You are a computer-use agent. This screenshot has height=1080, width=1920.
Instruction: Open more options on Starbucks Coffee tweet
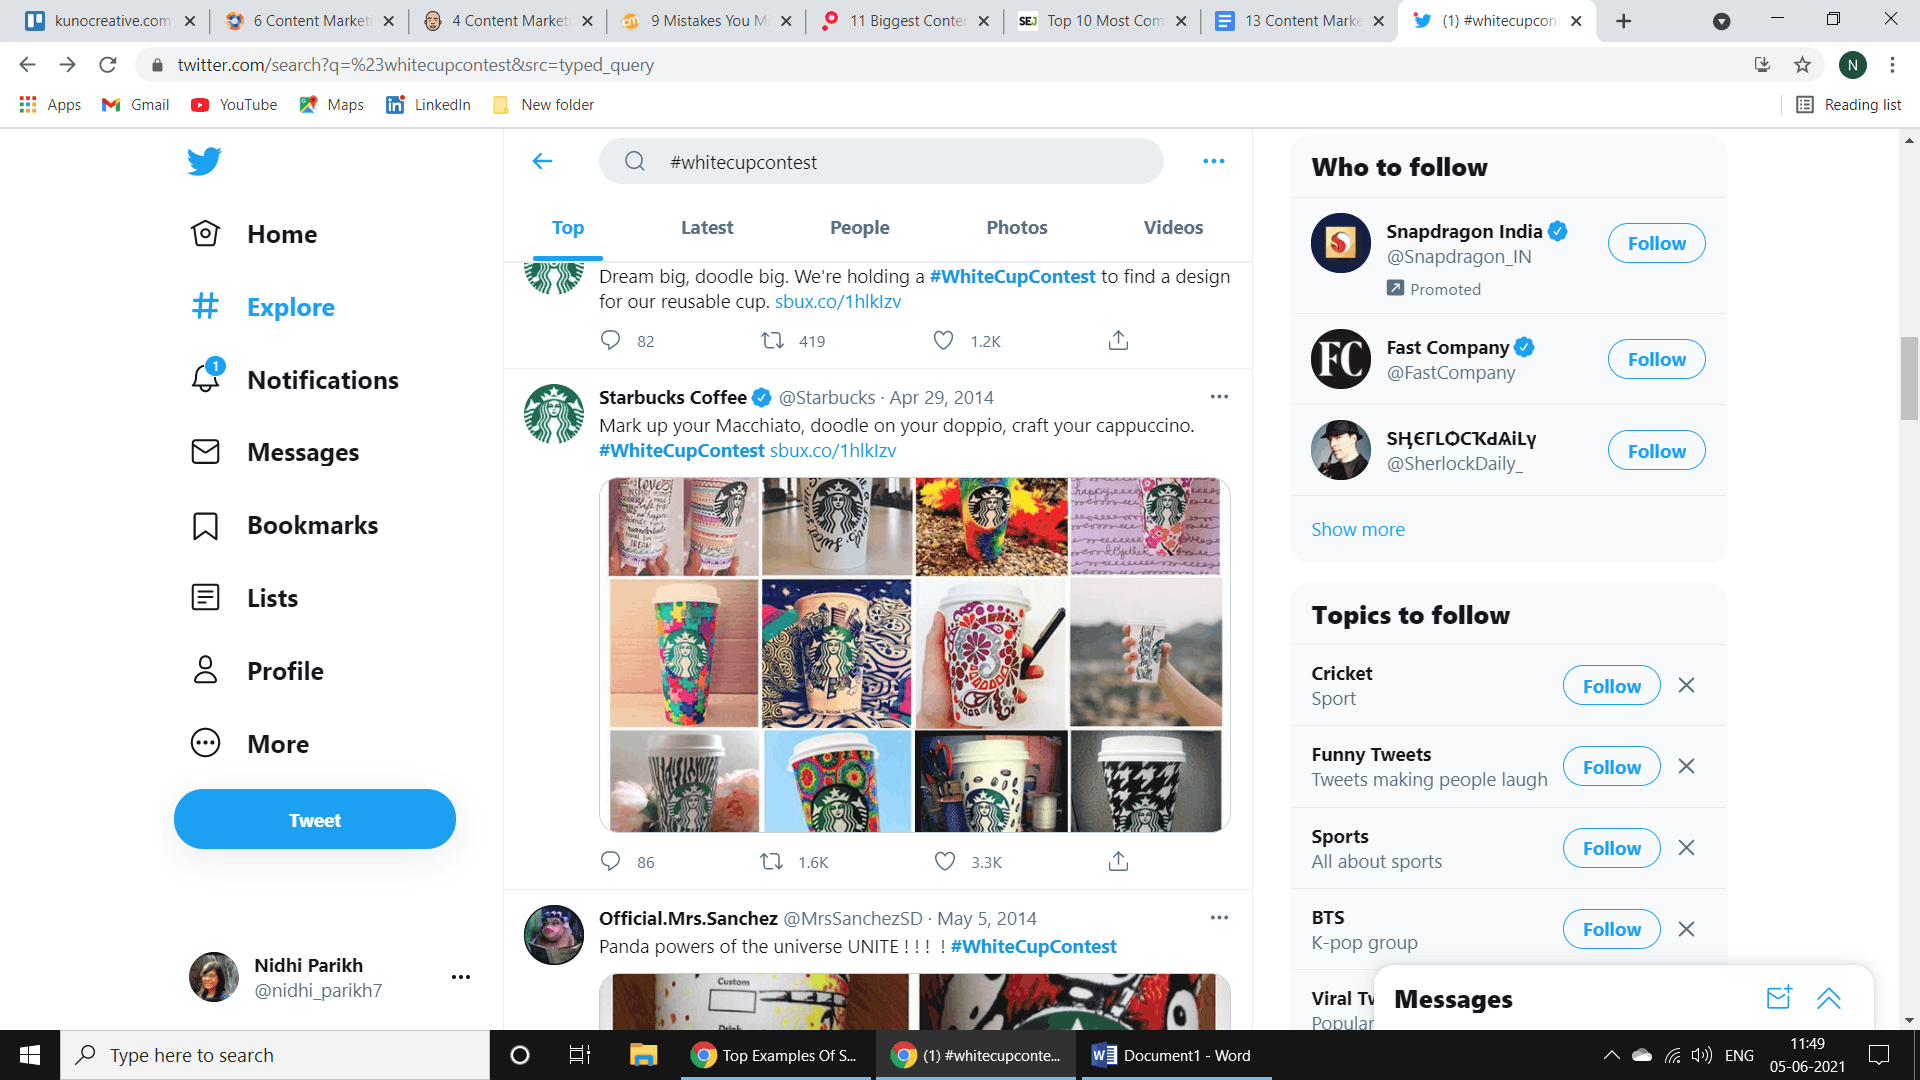pos(1219,397)
